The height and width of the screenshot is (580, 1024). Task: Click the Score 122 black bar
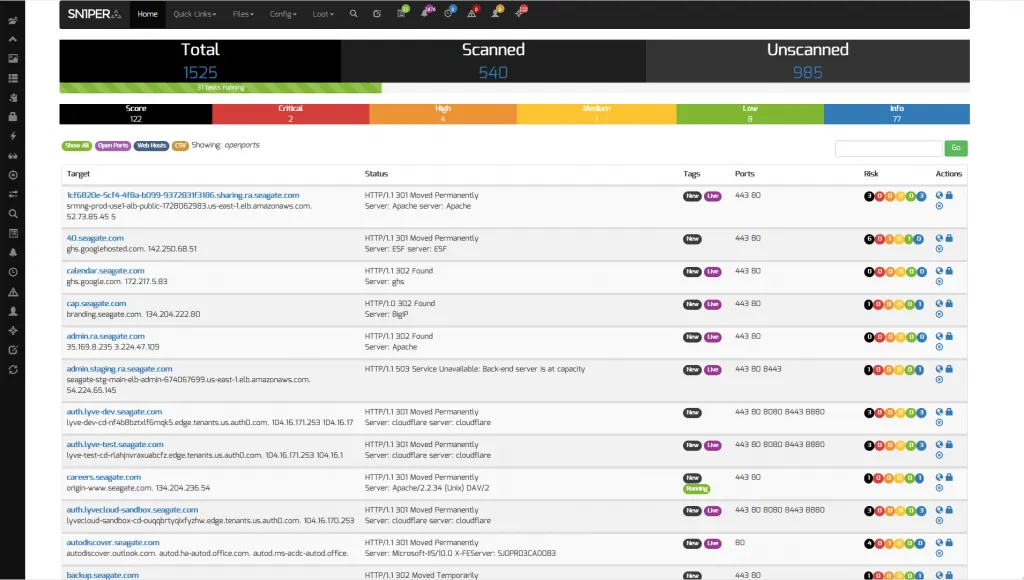pyautogui.click(x=136, y=114)
